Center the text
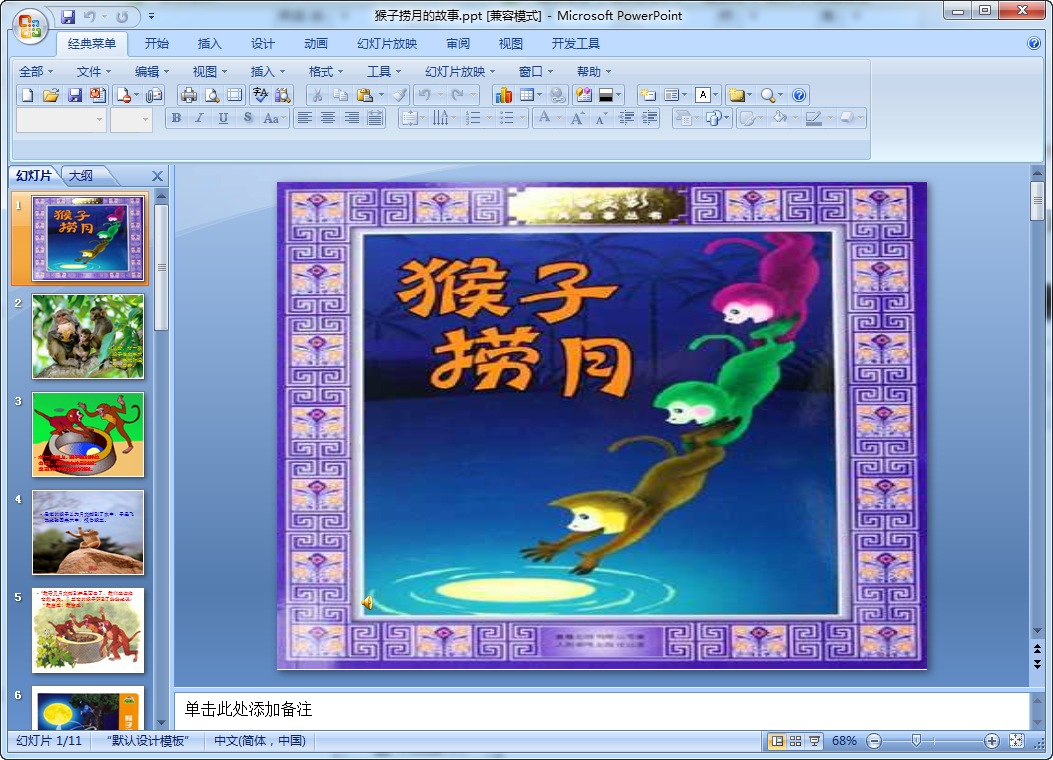 328,118
